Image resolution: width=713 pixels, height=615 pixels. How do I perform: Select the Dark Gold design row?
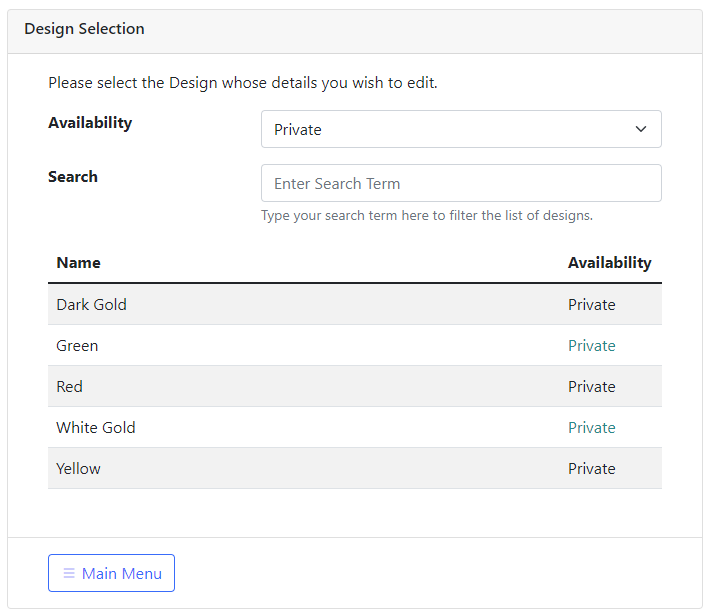click(355, 304)
